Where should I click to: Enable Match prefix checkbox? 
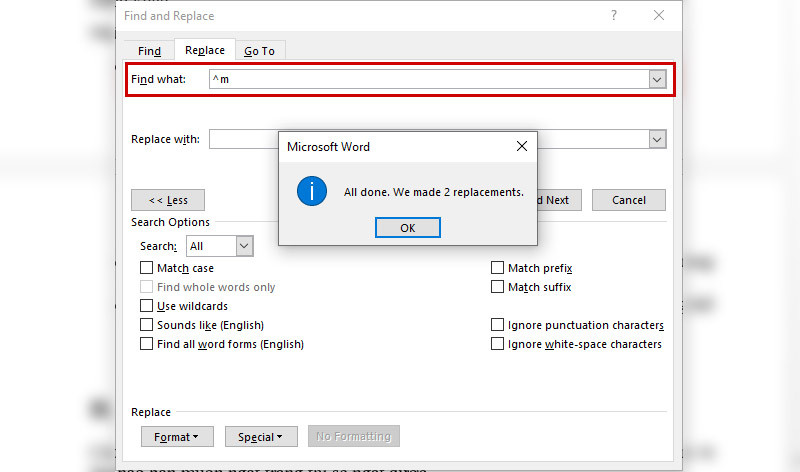[x=497, y=268]
